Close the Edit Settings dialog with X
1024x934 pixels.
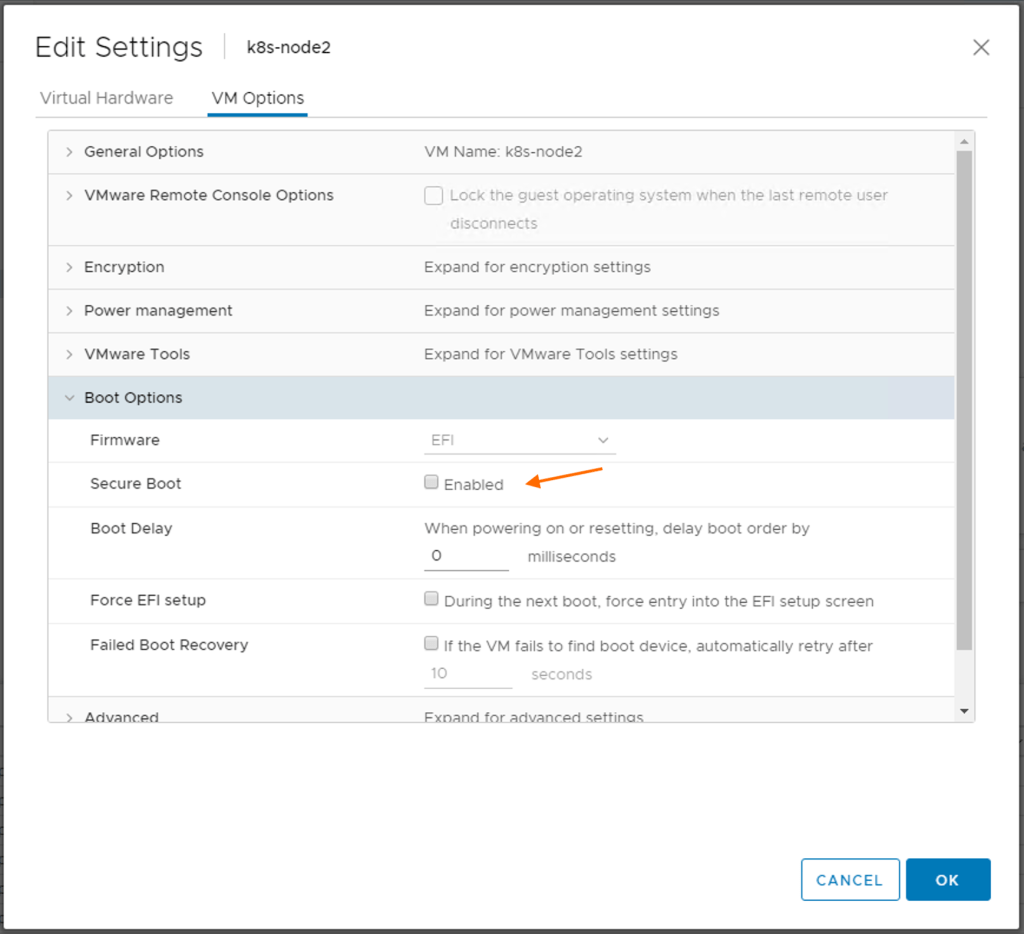tap(981, 48)
